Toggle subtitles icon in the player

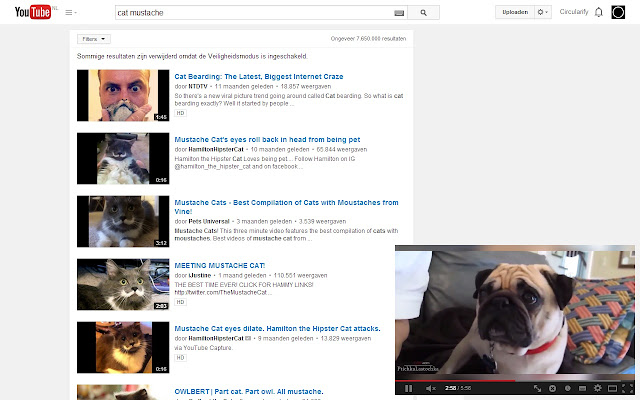coord(582,388)
